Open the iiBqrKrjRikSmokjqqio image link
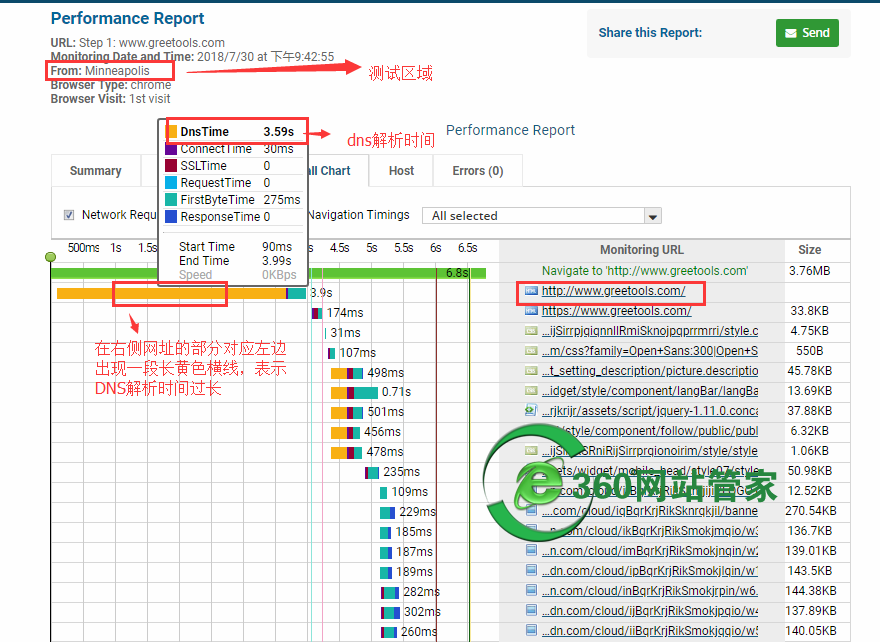 click(650, 630)
